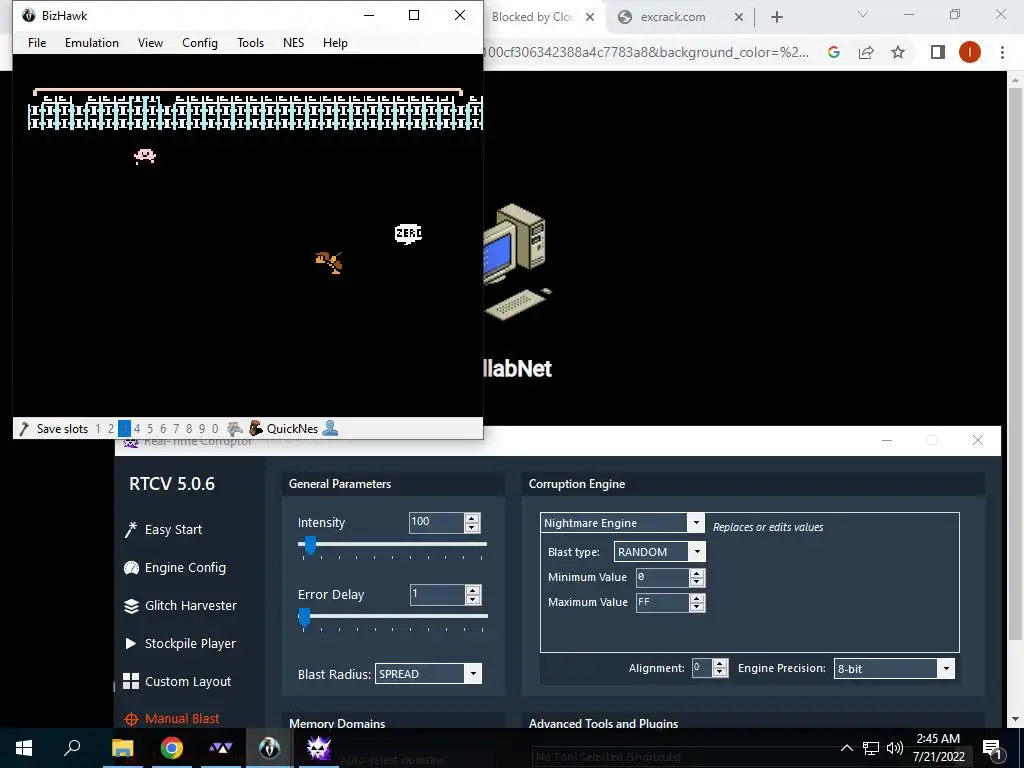Increase Minimum Value with up arrow
This screenshot has width=1024, height=768.
[x=697, y=573]
